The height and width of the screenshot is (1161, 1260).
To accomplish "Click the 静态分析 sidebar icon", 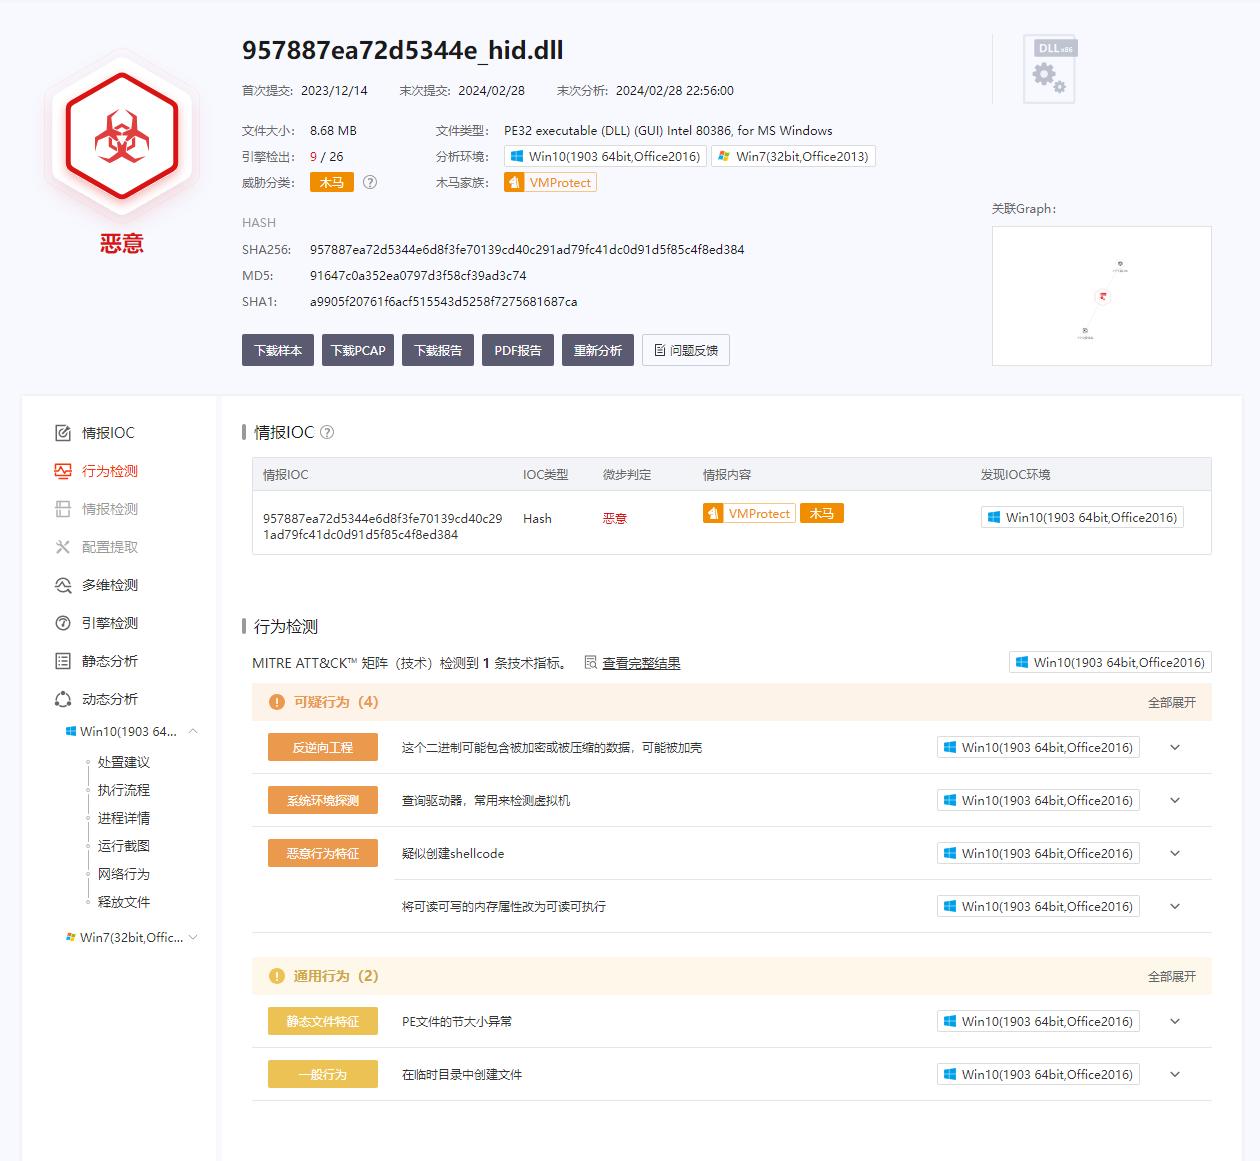I will pos(63,661).
